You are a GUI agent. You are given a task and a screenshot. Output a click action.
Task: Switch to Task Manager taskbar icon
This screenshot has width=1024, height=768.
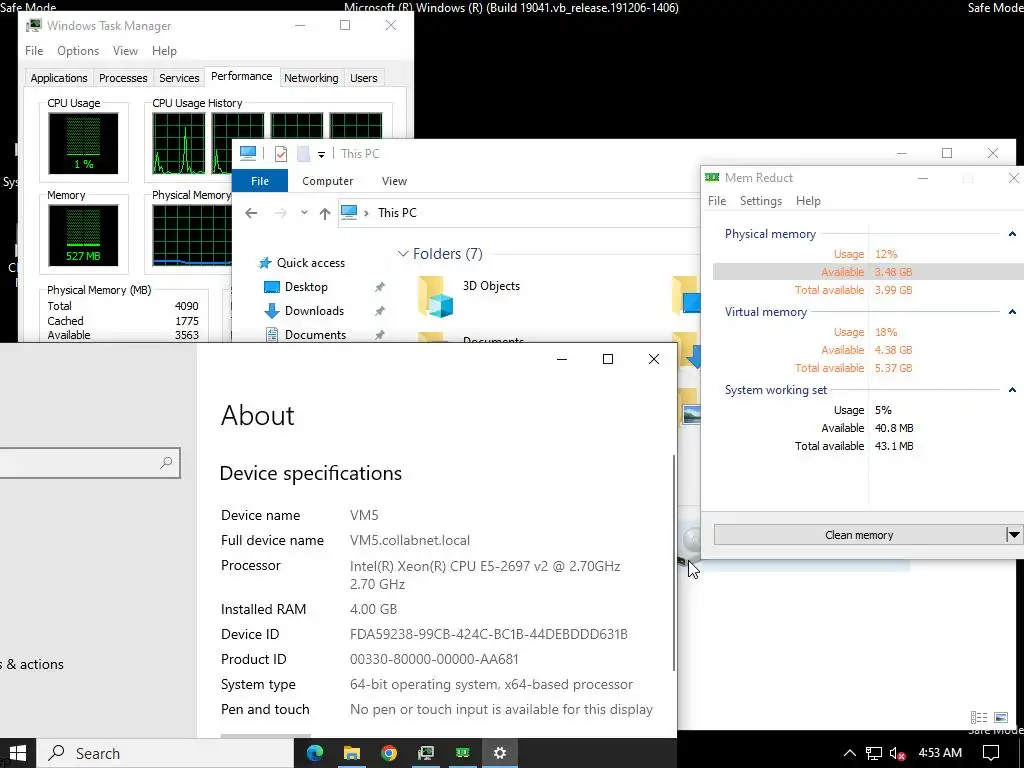coord(426,753)
